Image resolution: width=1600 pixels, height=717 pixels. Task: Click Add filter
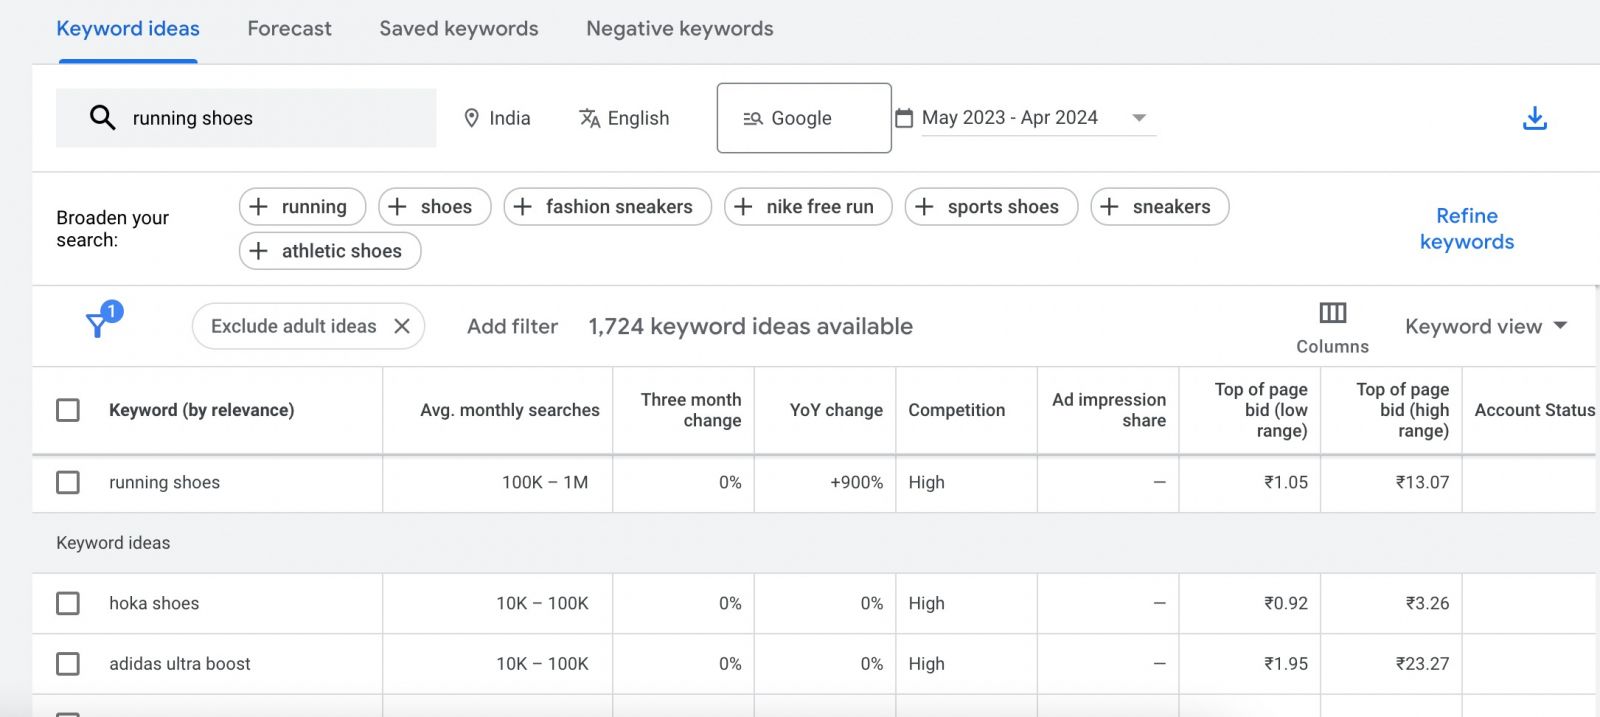pyautogui.click(x=512, y=326)
